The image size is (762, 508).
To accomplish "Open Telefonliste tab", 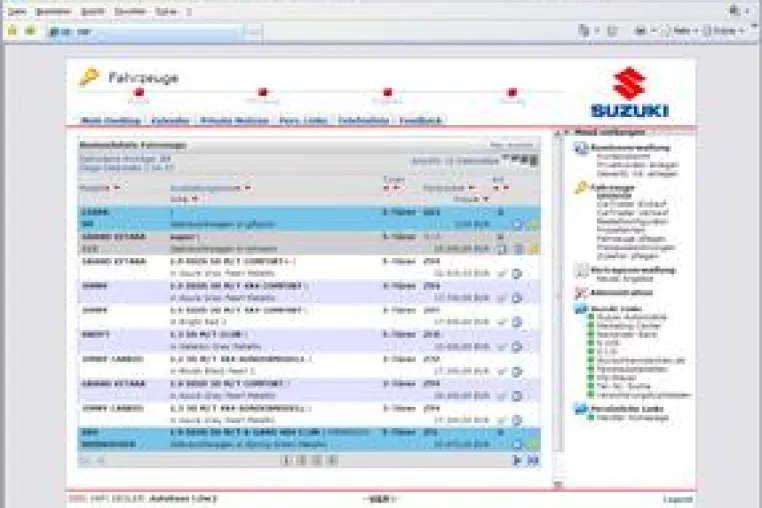I will (364, 120).
